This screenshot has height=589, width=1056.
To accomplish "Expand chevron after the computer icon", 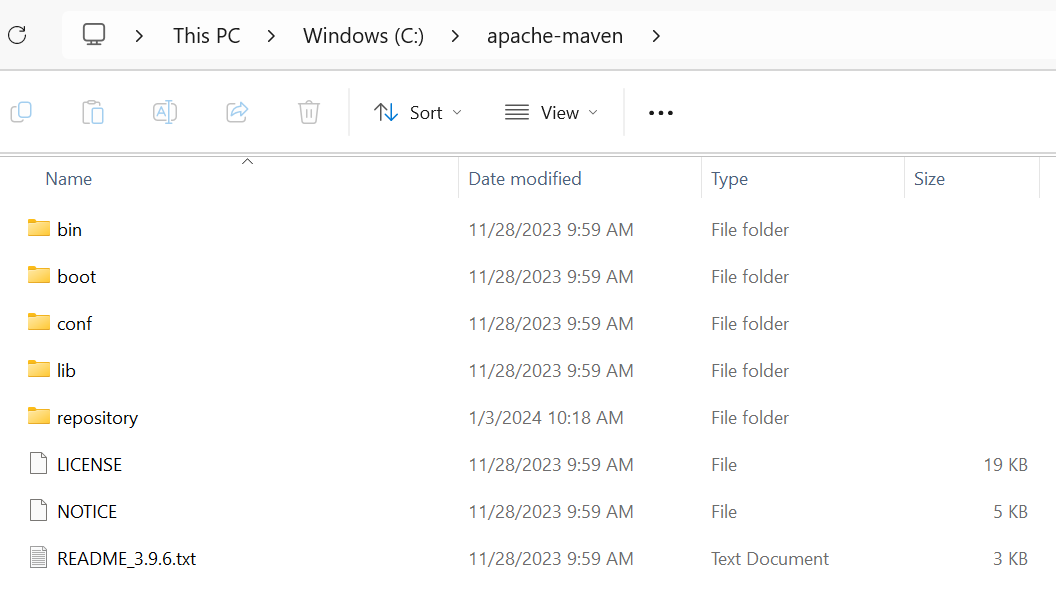I will (139, 36).
